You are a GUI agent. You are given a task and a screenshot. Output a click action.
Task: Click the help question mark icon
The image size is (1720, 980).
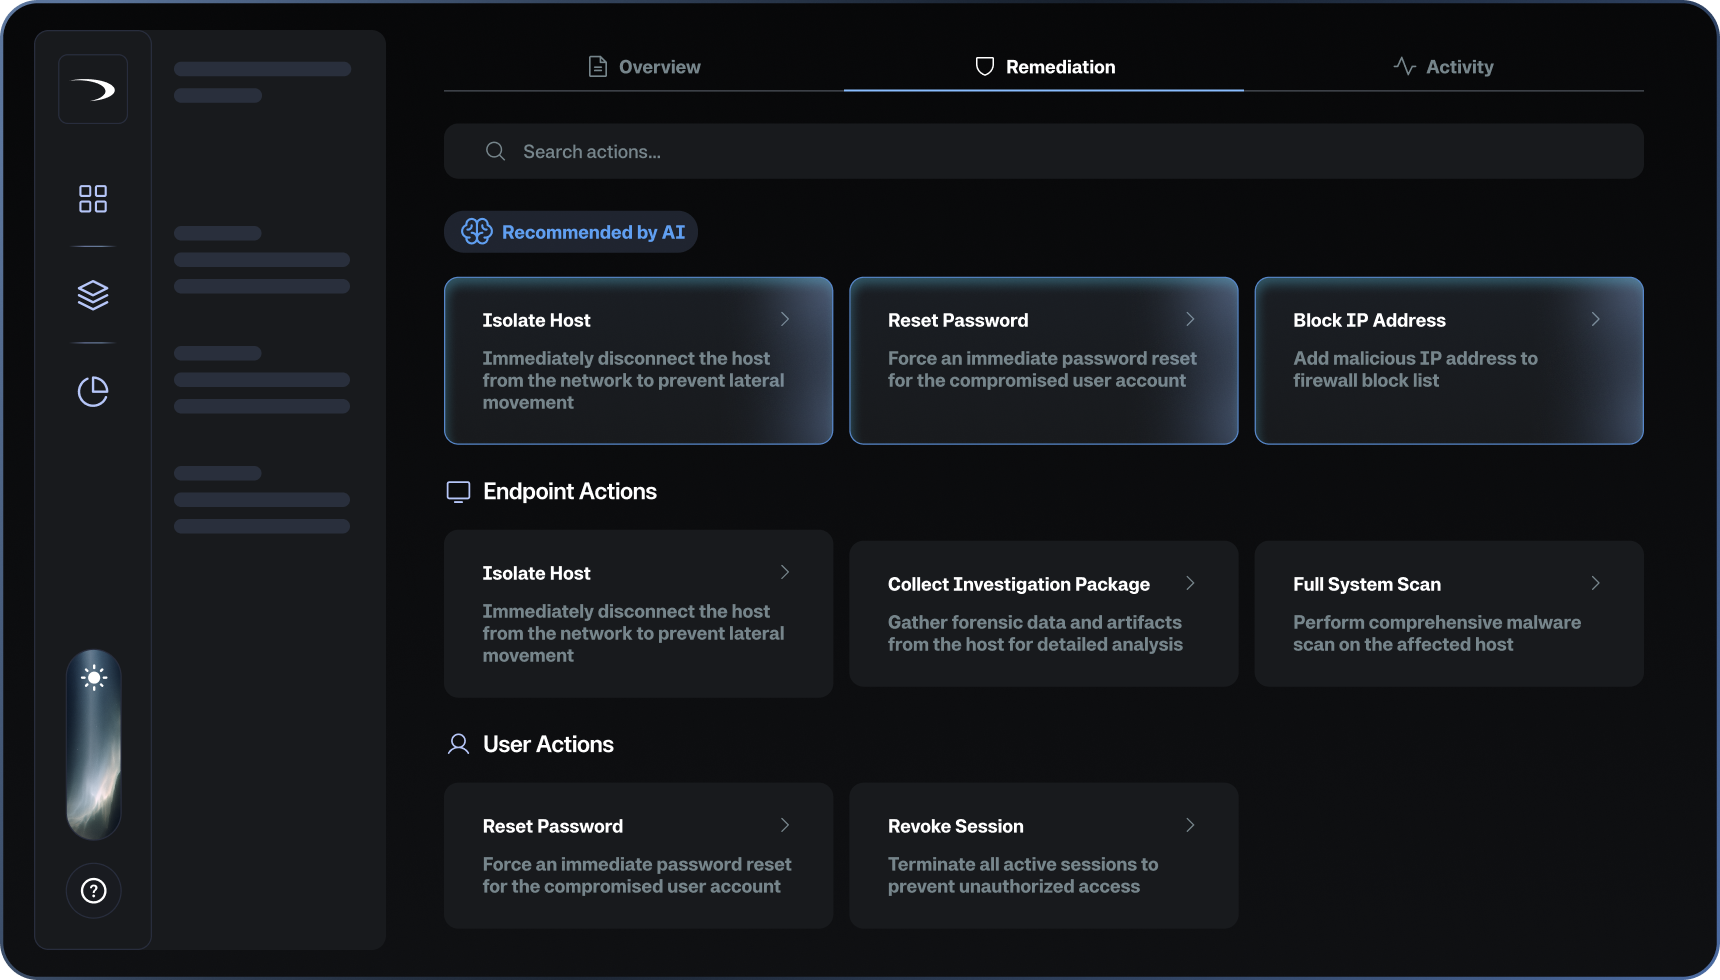[x=93, y=890]
